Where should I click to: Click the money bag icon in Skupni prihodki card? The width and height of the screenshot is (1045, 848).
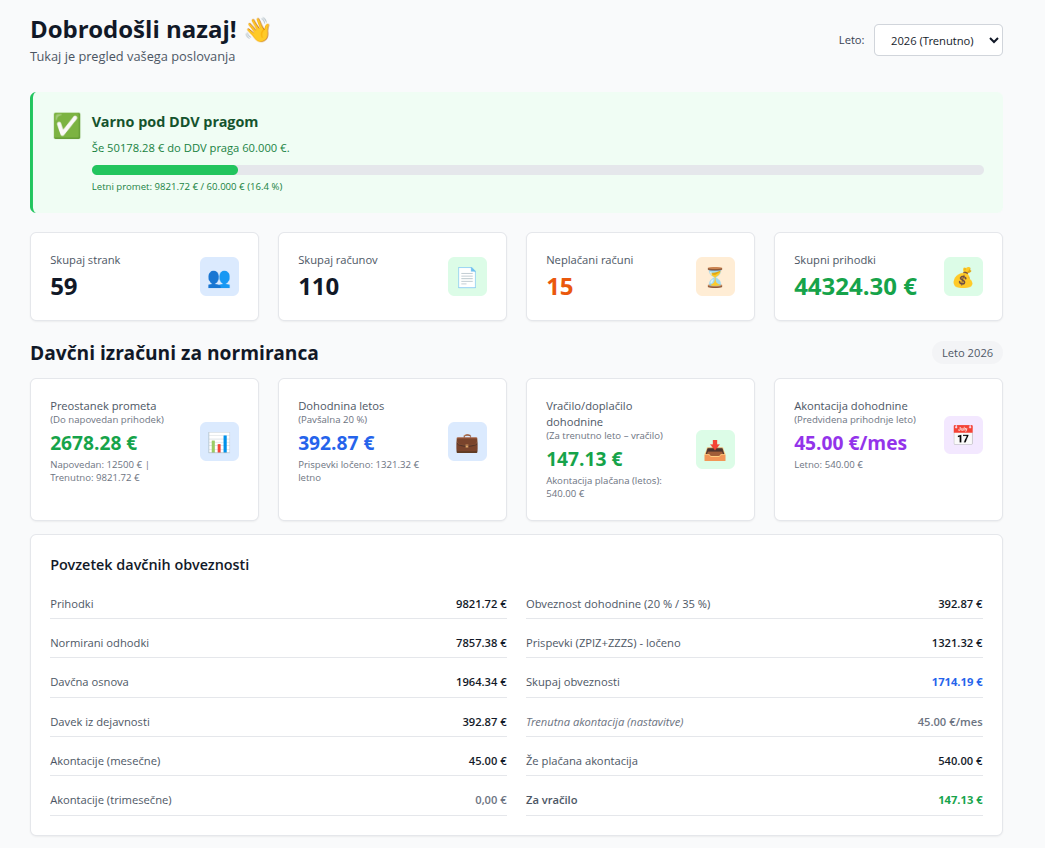tap(963, 277)
